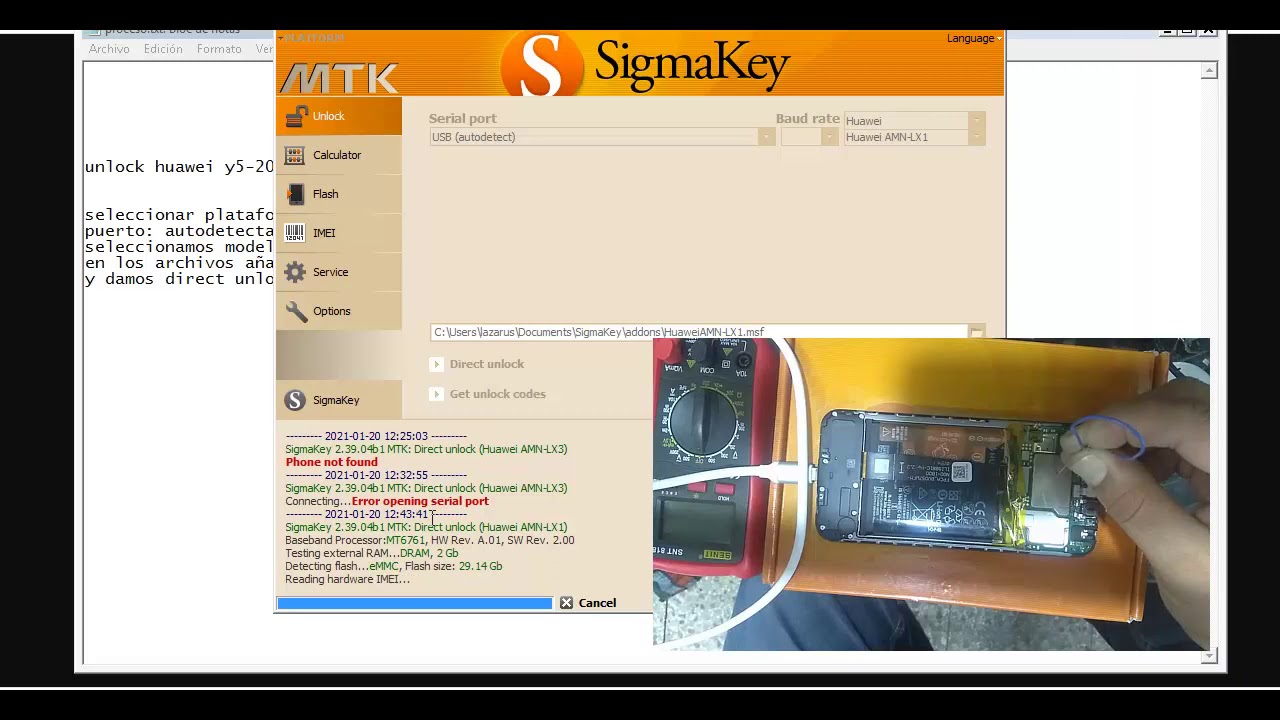Open the SigmaKey sidebar entry
Screen dimensions: 1280x720
click(338, 400)
